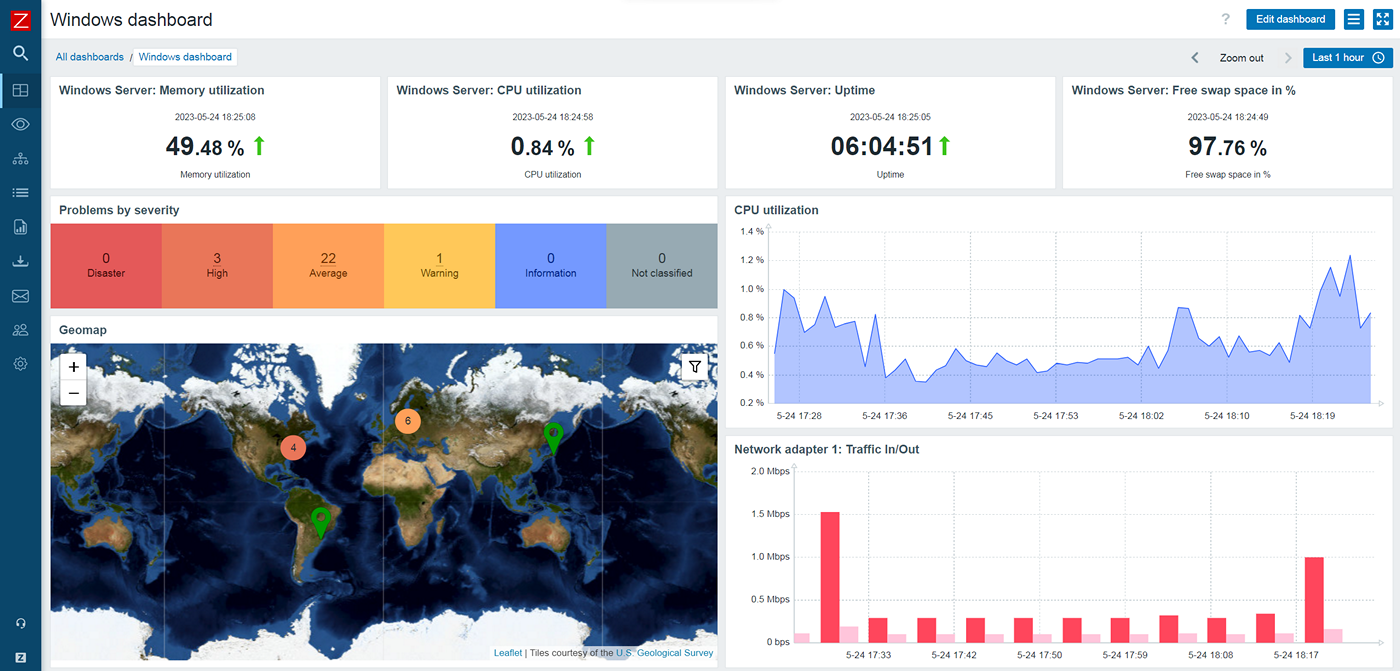Click the orange Average severity cell
The width and height of the screenshot is (1400, 671).
click(x=328, y=265)
